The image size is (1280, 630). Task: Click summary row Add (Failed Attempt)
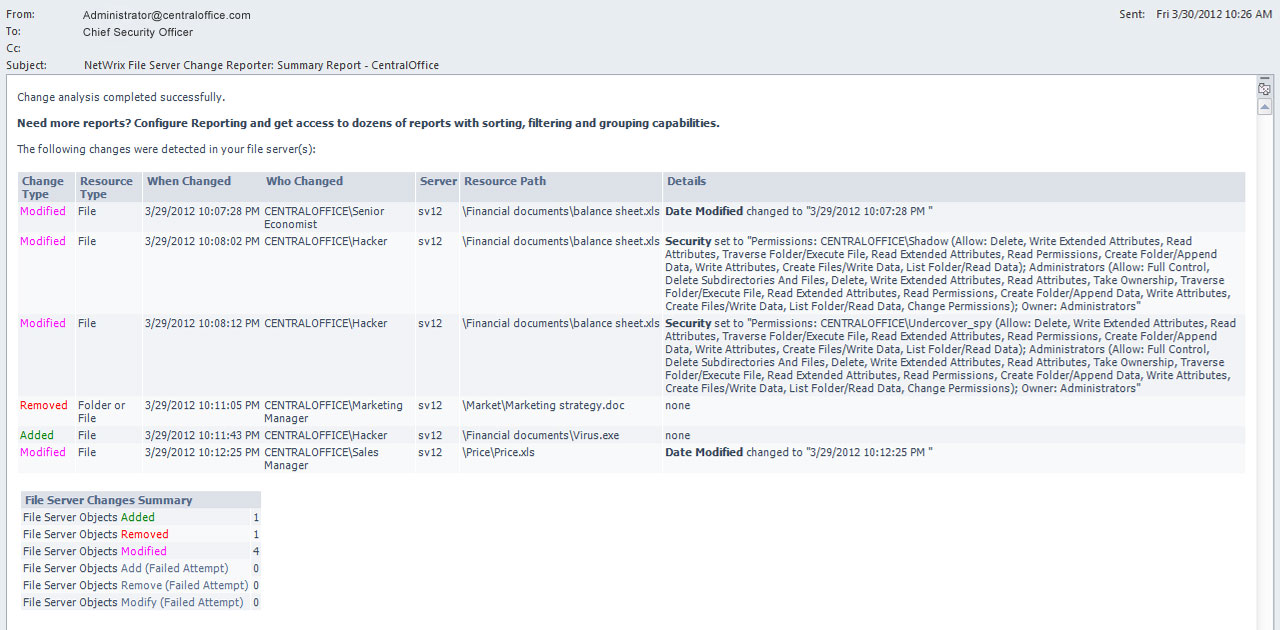[141, 568]
